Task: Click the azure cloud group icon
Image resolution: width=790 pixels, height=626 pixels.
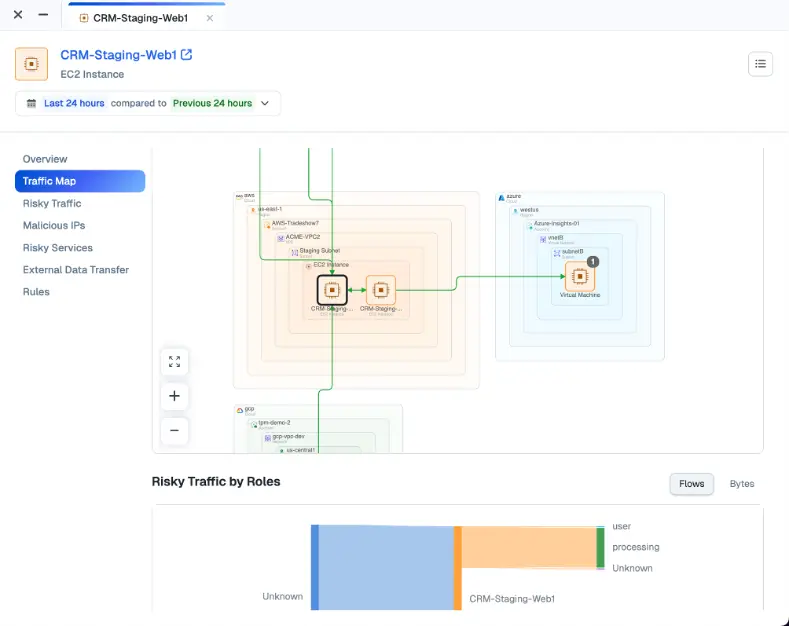Action: click(x=501, y=198)
